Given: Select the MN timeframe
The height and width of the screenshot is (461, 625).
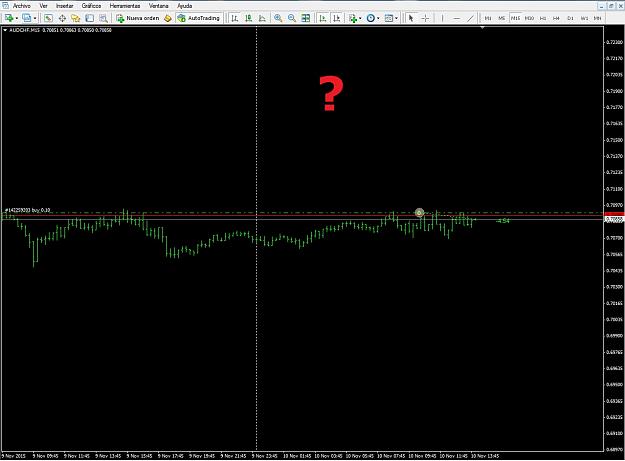Looking at the screenshot, I should click(x=598, y=18).
